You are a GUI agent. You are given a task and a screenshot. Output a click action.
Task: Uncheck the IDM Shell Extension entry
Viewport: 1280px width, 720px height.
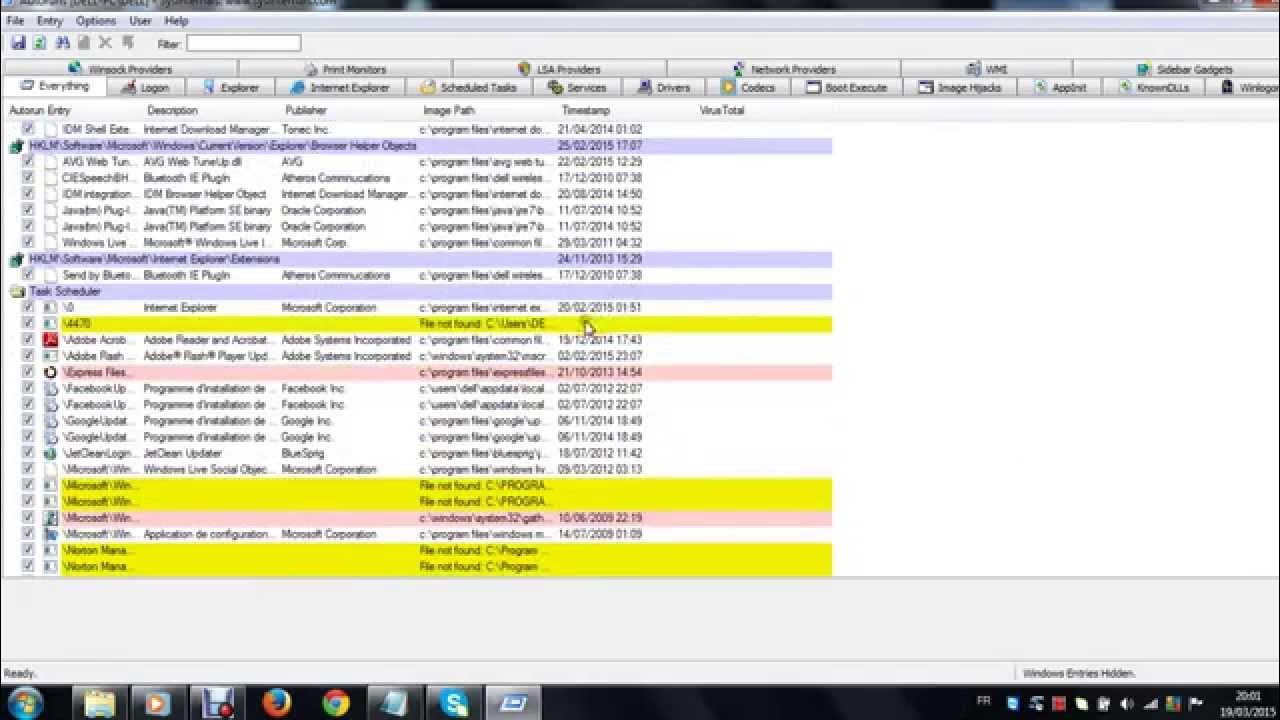28,129
